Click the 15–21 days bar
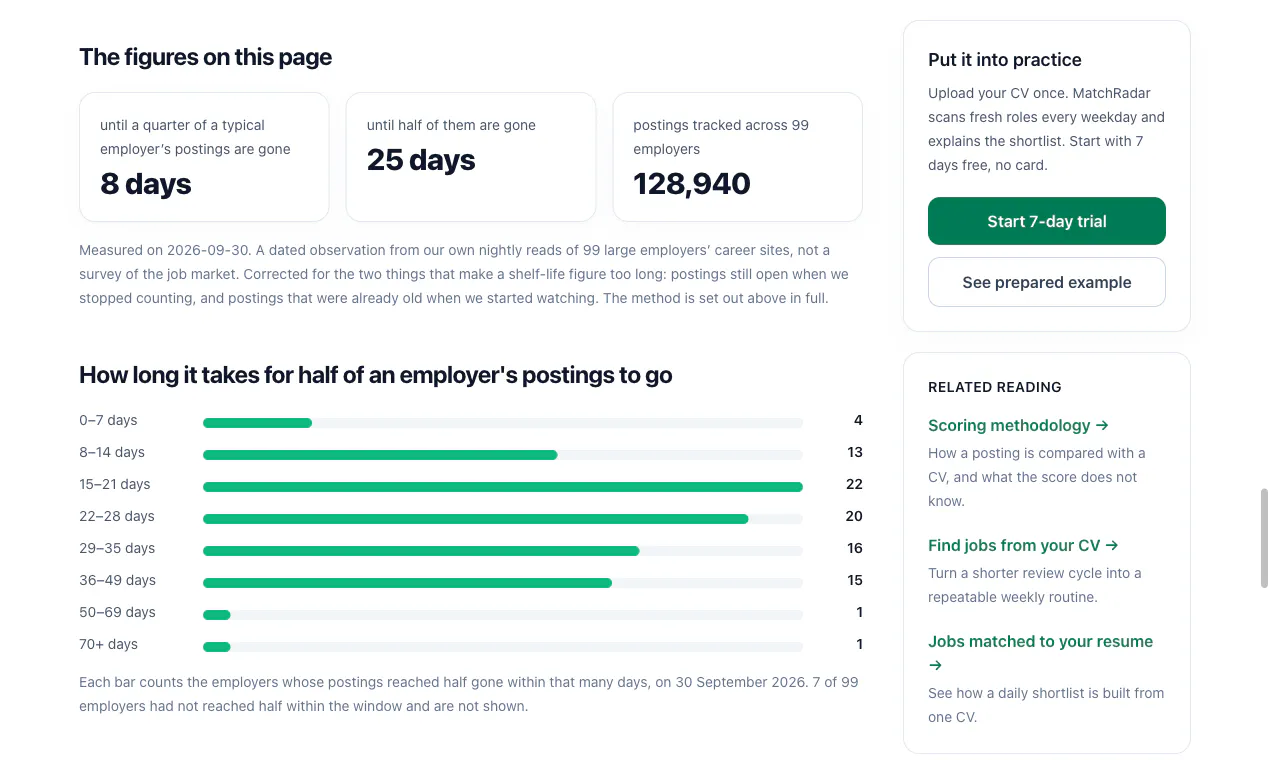Screen dimensions: 1270x760 coord(503,487)
